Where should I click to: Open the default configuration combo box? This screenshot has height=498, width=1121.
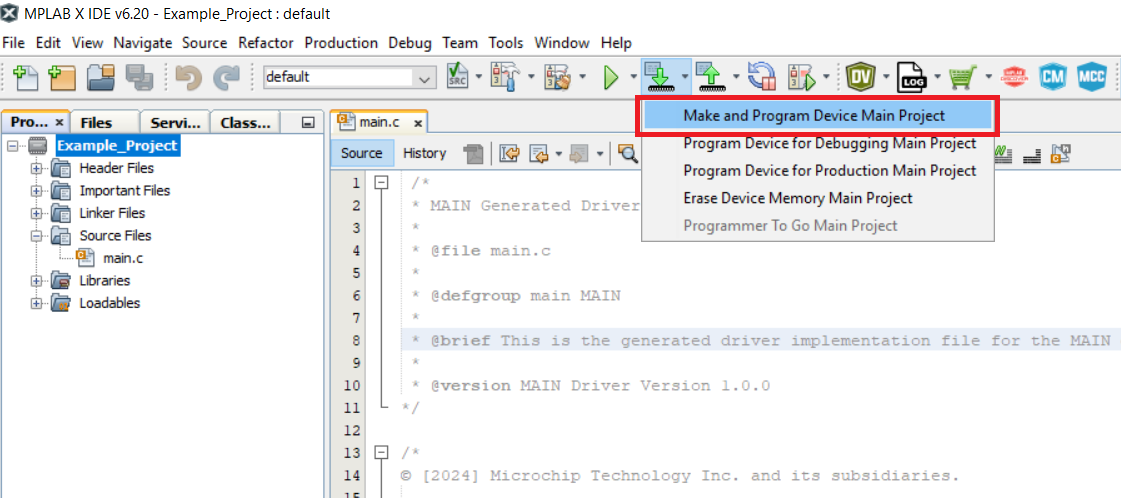point(349,77)
